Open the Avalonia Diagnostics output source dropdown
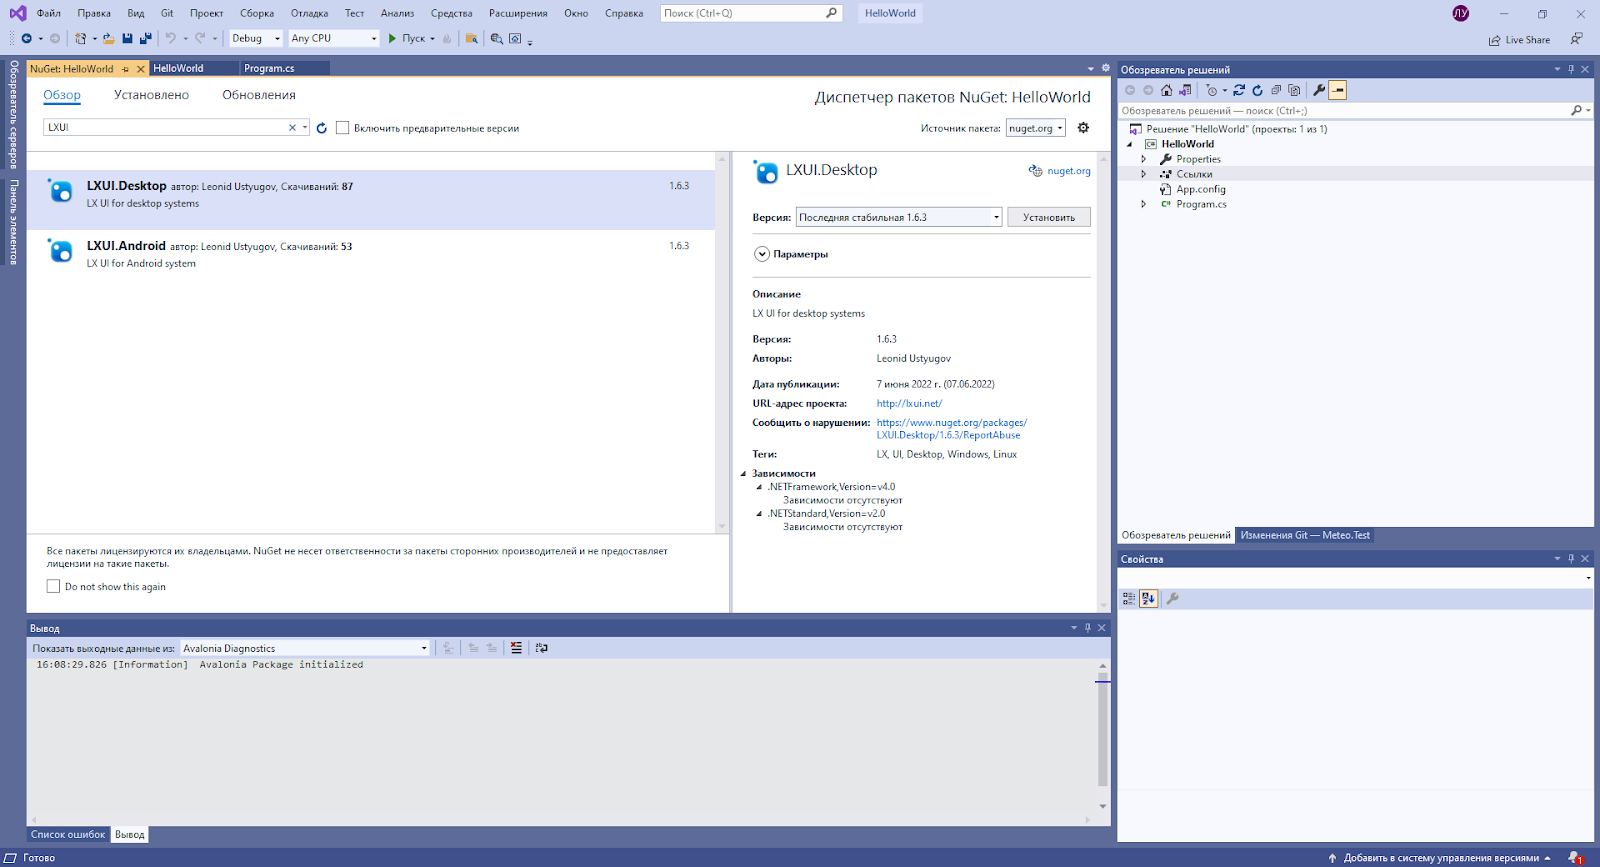The width and height of the screenshot is (1600, 867). click(305, 648)
